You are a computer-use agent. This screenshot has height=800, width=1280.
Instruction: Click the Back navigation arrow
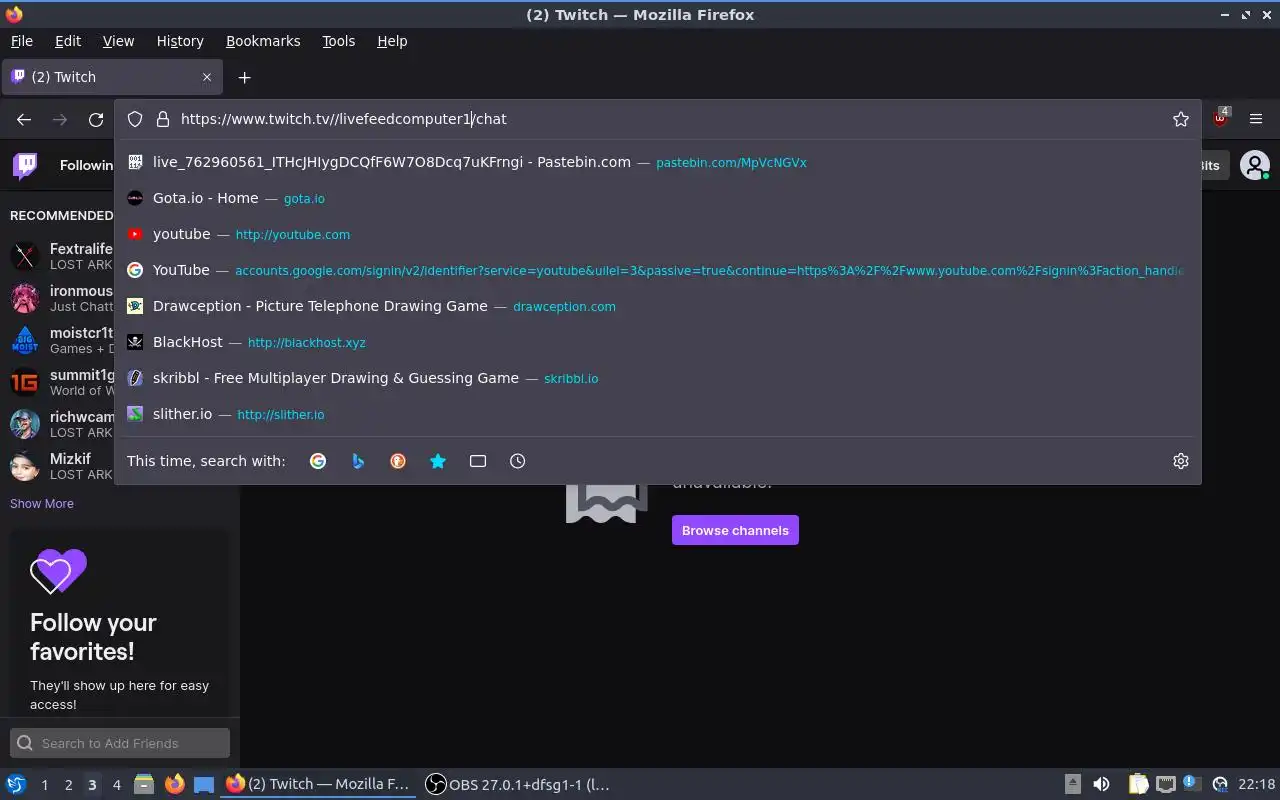click(x=24, y=119)
